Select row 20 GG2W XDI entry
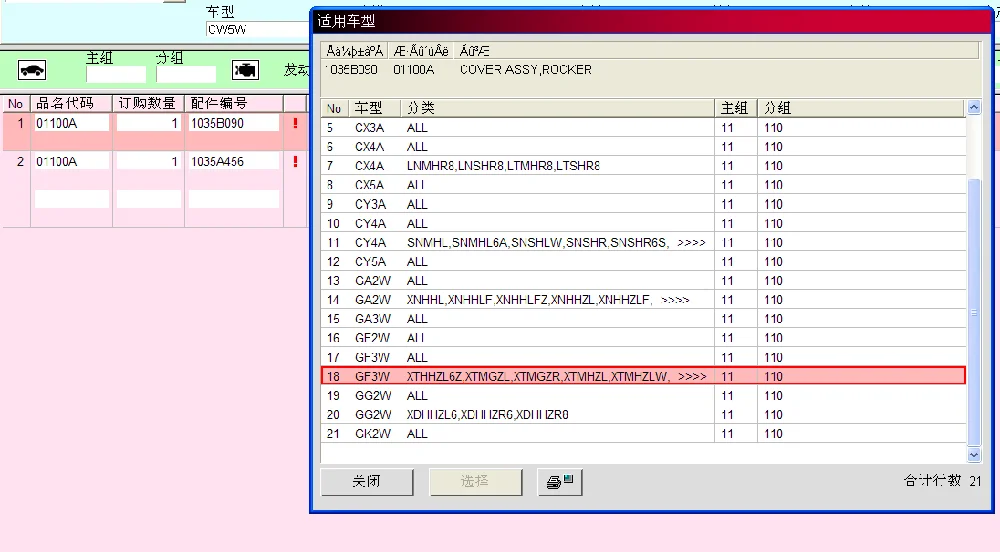The height and width of the screenshot is (552, 1000). pos(643,414)
